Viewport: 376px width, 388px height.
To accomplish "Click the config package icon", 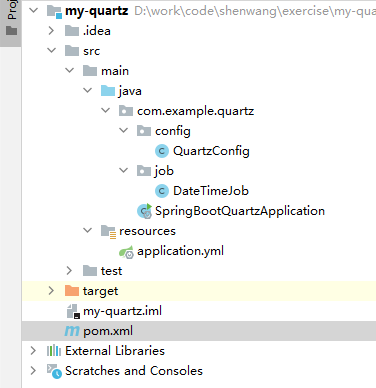I will [144, 131].
